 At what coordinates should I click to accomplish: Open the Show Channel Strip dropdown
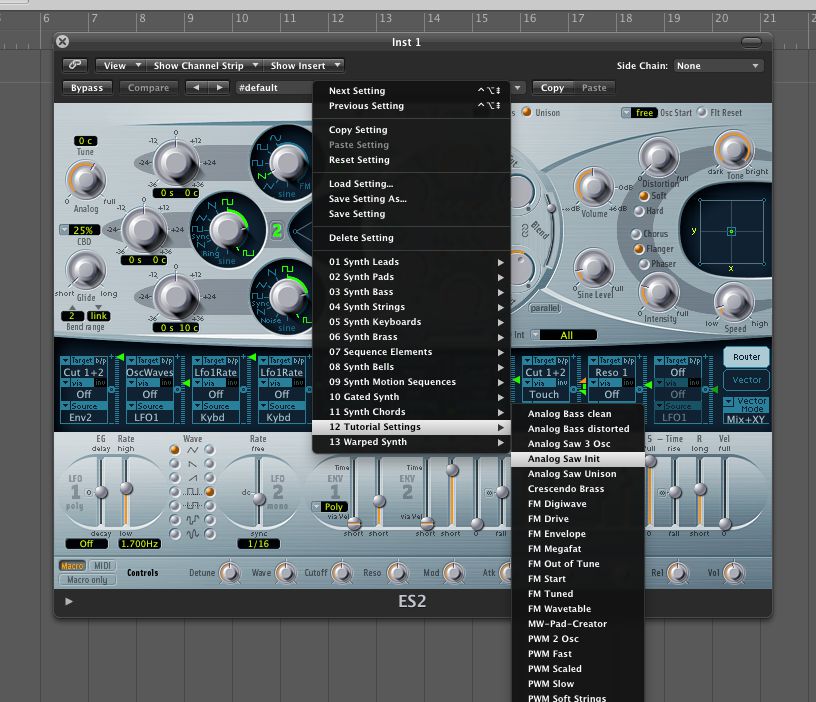click(x=205, y=66)
